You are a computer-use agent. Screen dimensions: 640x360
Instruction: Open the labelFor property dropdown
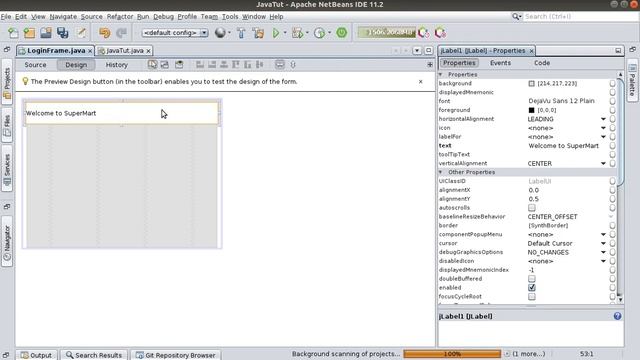coord(603,137)
